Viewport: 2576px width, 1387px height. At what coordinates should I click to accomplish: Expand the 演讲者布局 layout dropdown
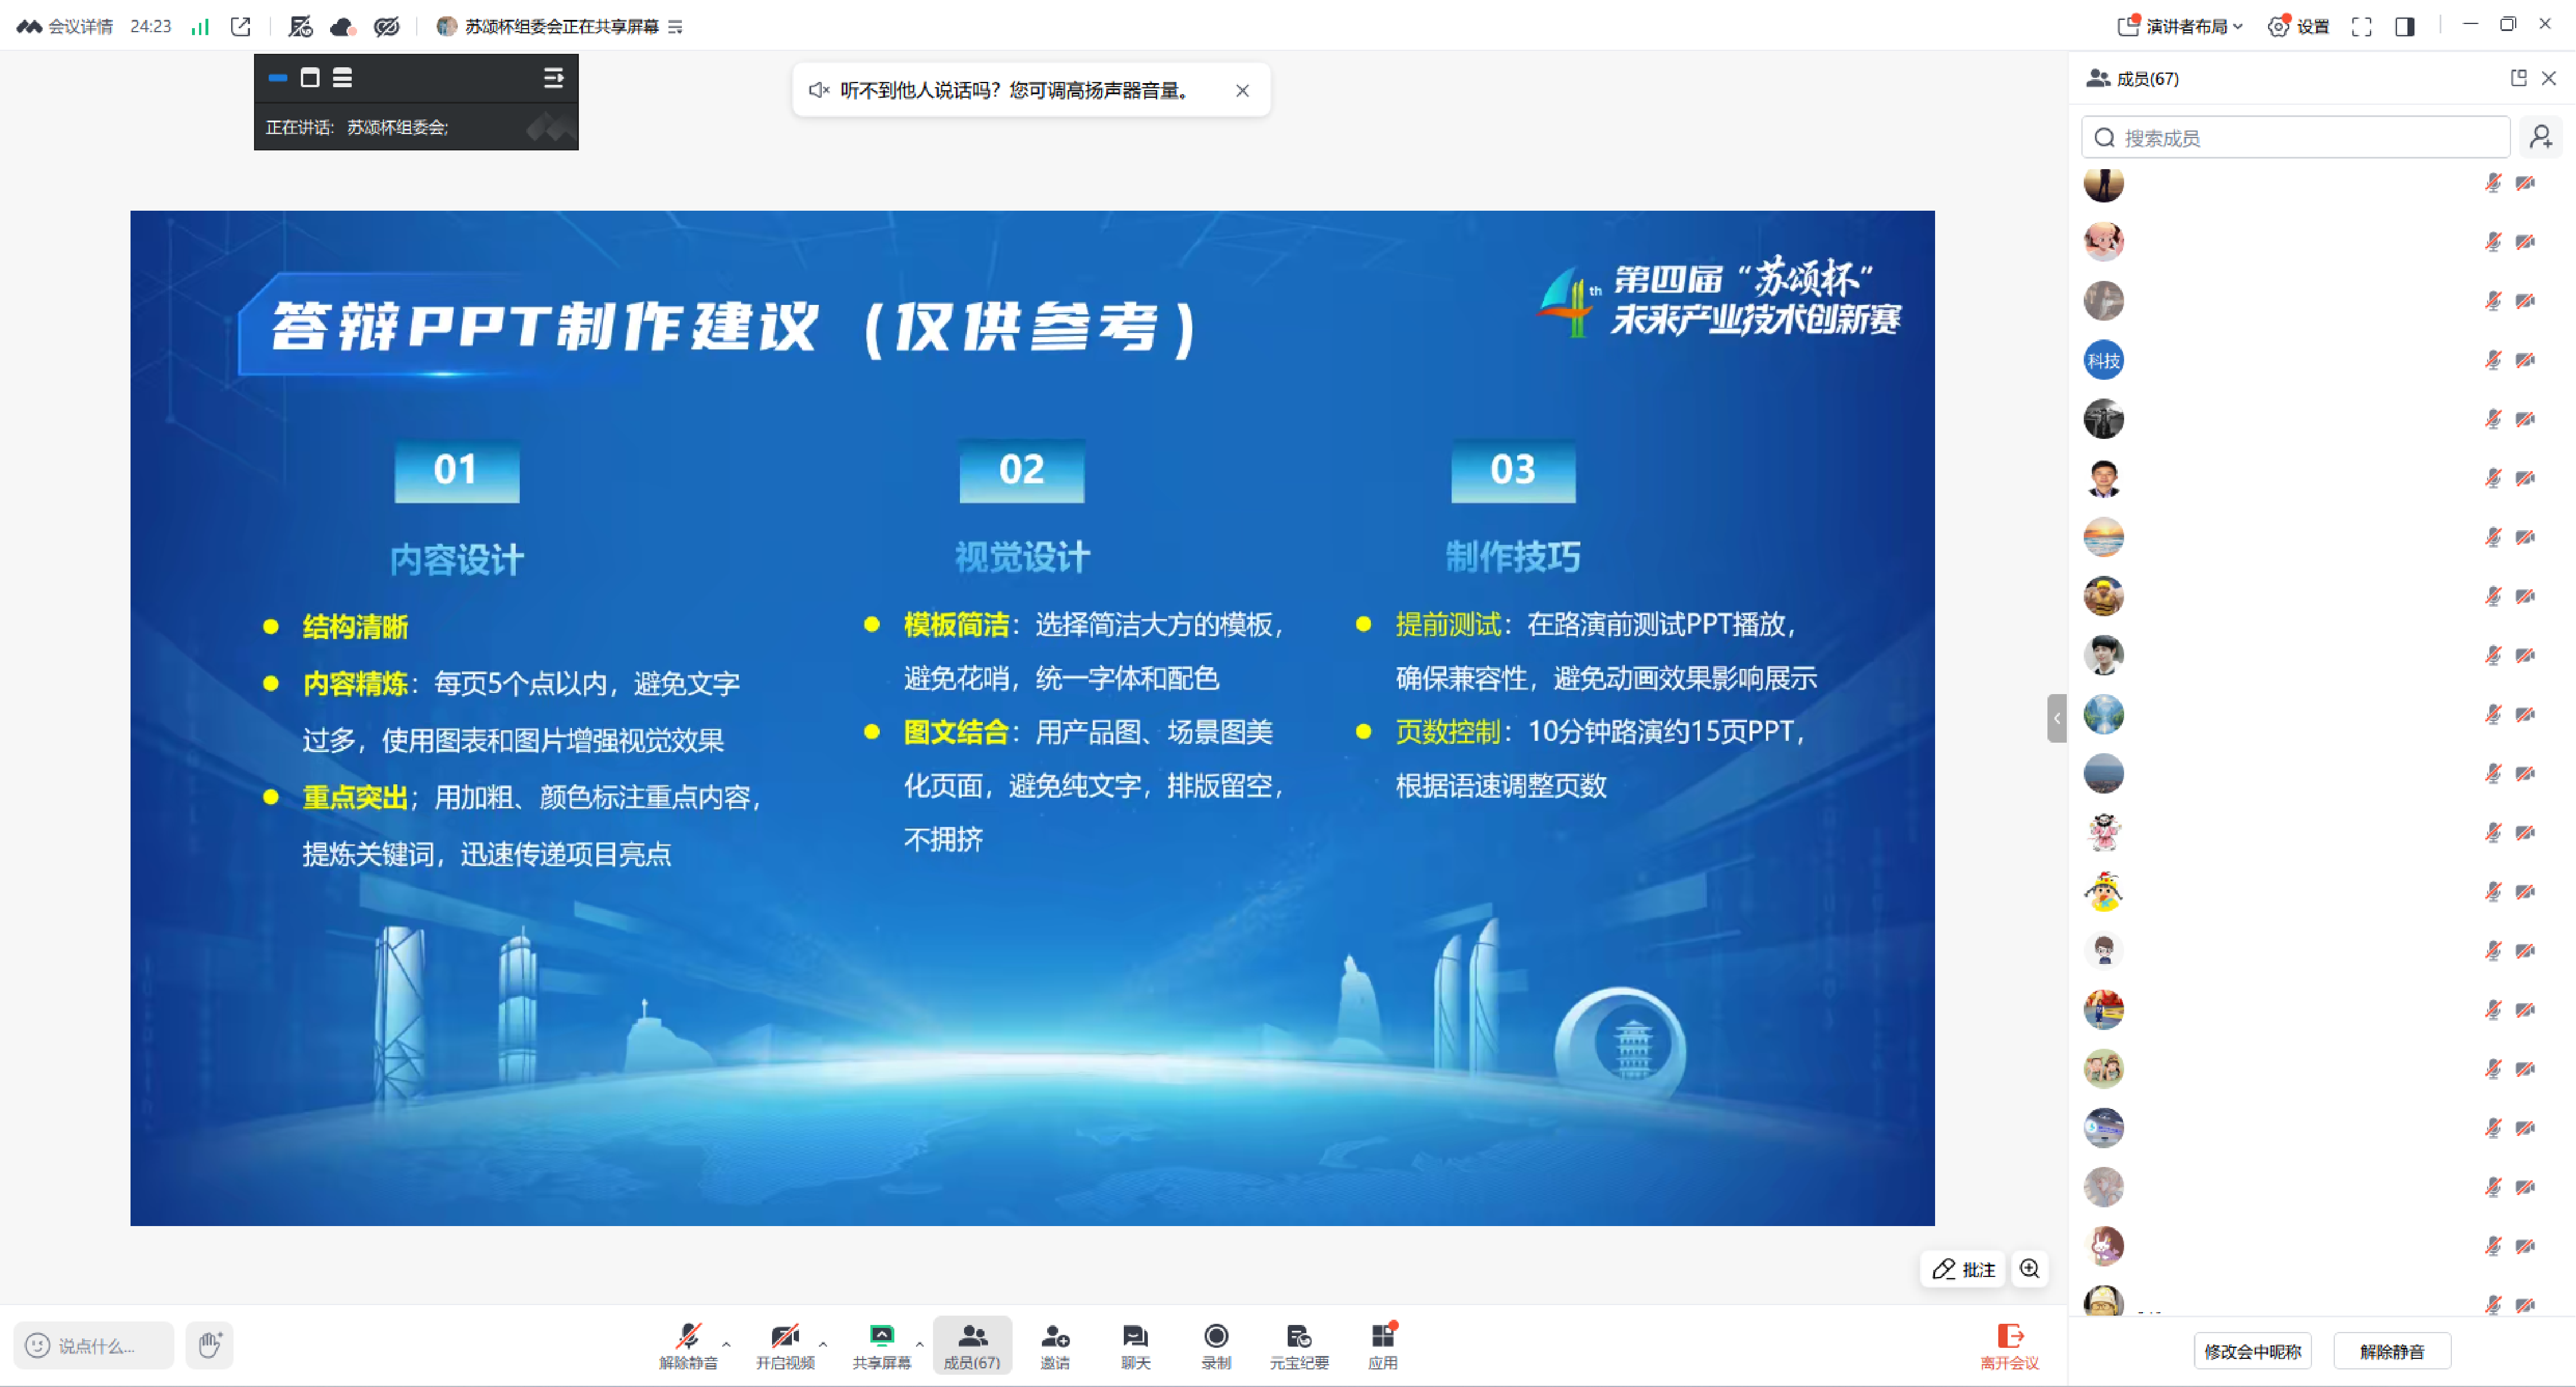pos(2181,26)
